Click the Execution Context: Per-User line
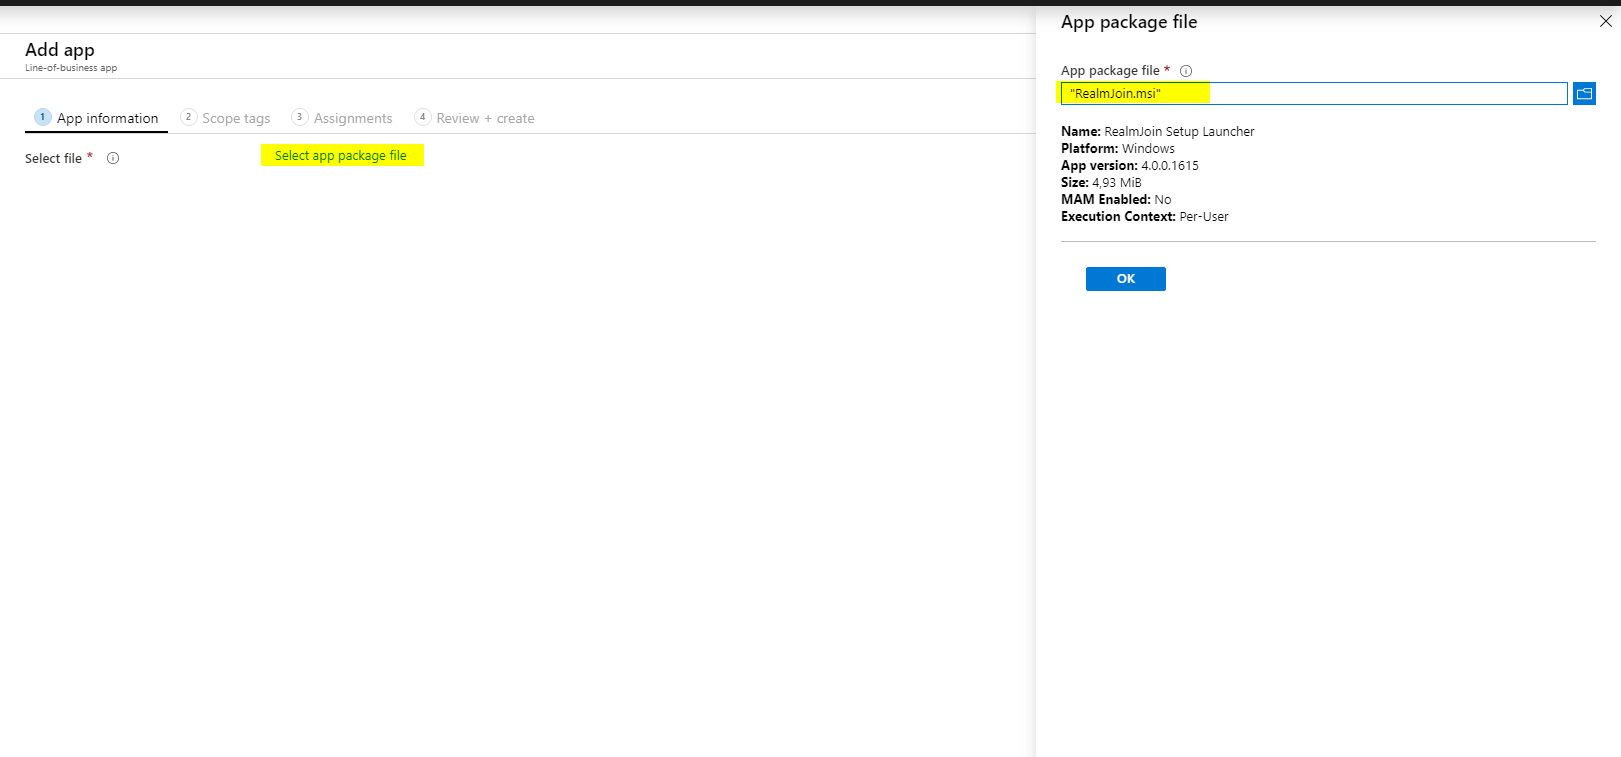The image size is (1621, 757). [1145, 217]
